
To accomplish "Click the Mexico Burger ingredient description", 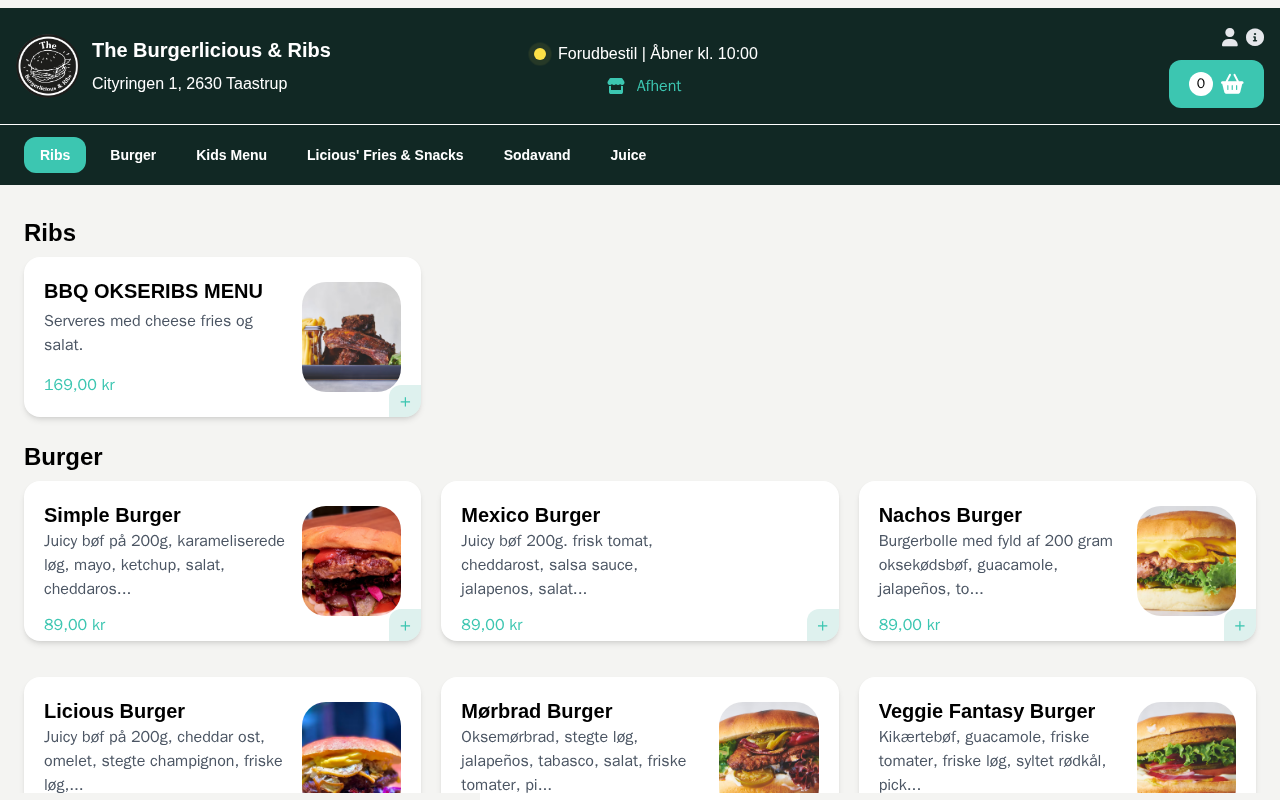I will pos(557,565).
